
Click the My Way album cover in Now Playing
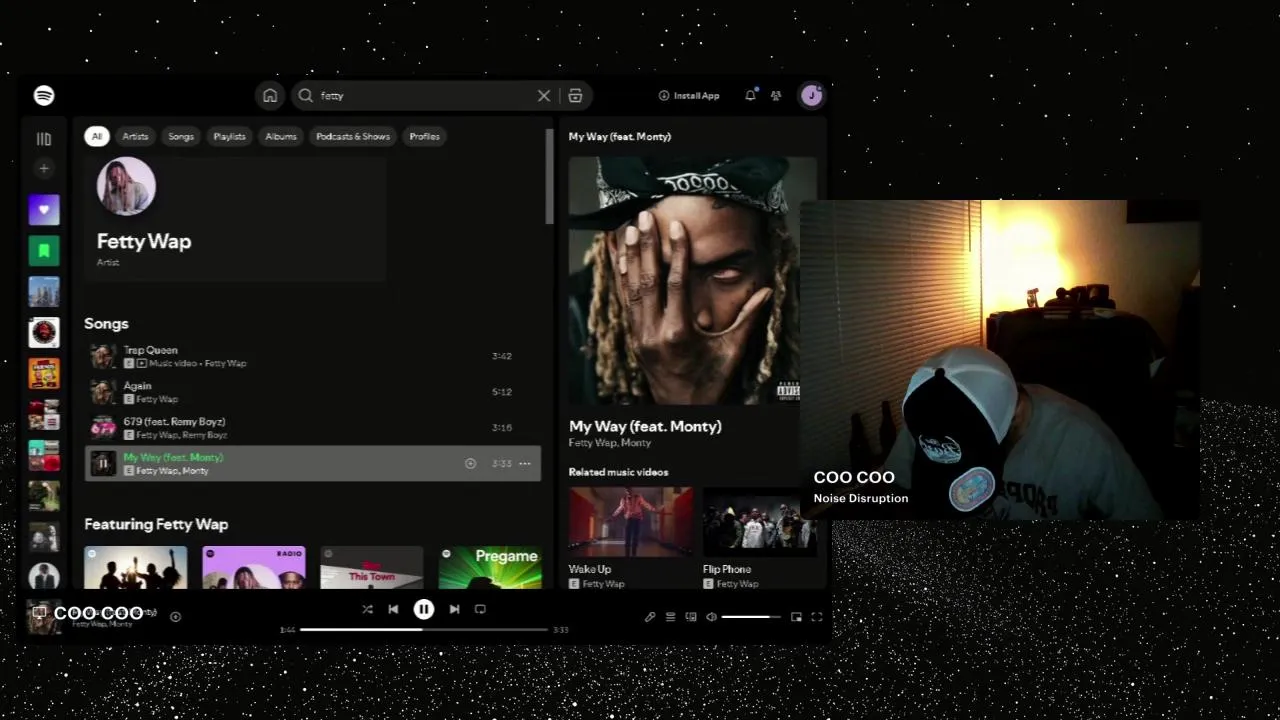pyautogui.click(x=692, y=280)
